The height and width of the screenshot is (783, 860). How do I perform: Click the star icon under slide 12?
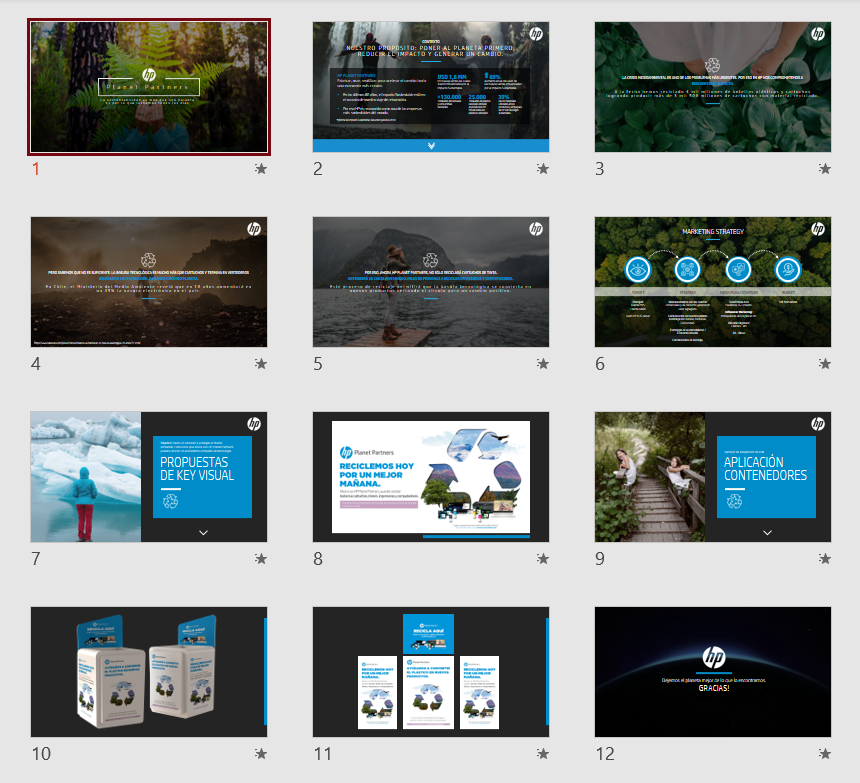(x=825, y=754)
